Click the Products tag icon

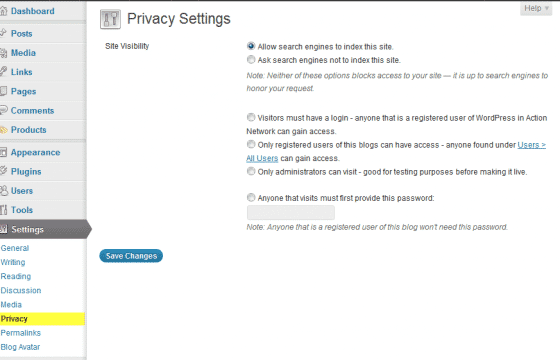click(x=4, y=130)
